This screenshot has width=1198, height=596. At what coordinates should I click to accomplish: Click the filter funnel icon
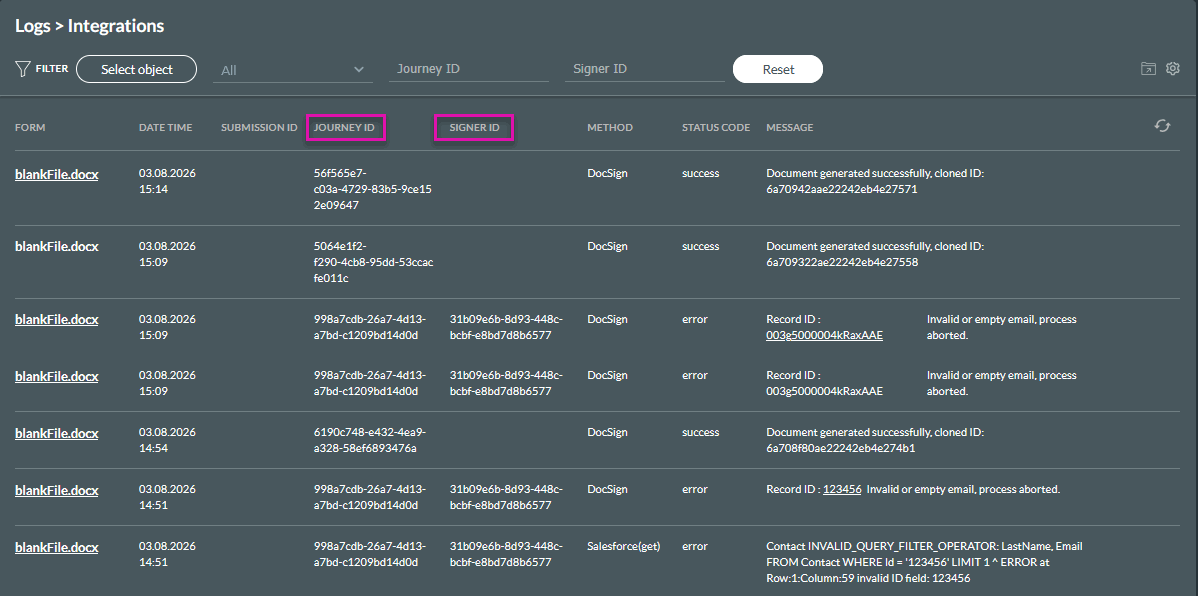tap(22, 70)
